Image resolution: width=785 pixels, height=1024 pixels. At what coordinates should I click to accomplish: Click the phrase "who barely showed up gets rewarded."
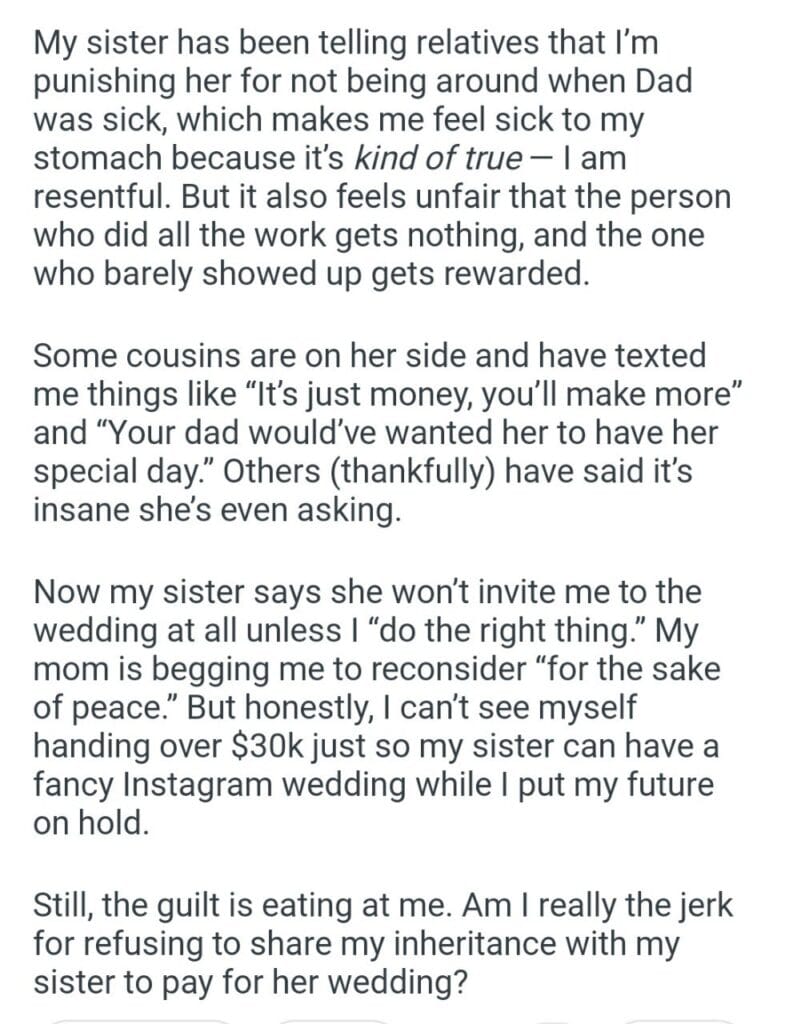click(309, 276)
